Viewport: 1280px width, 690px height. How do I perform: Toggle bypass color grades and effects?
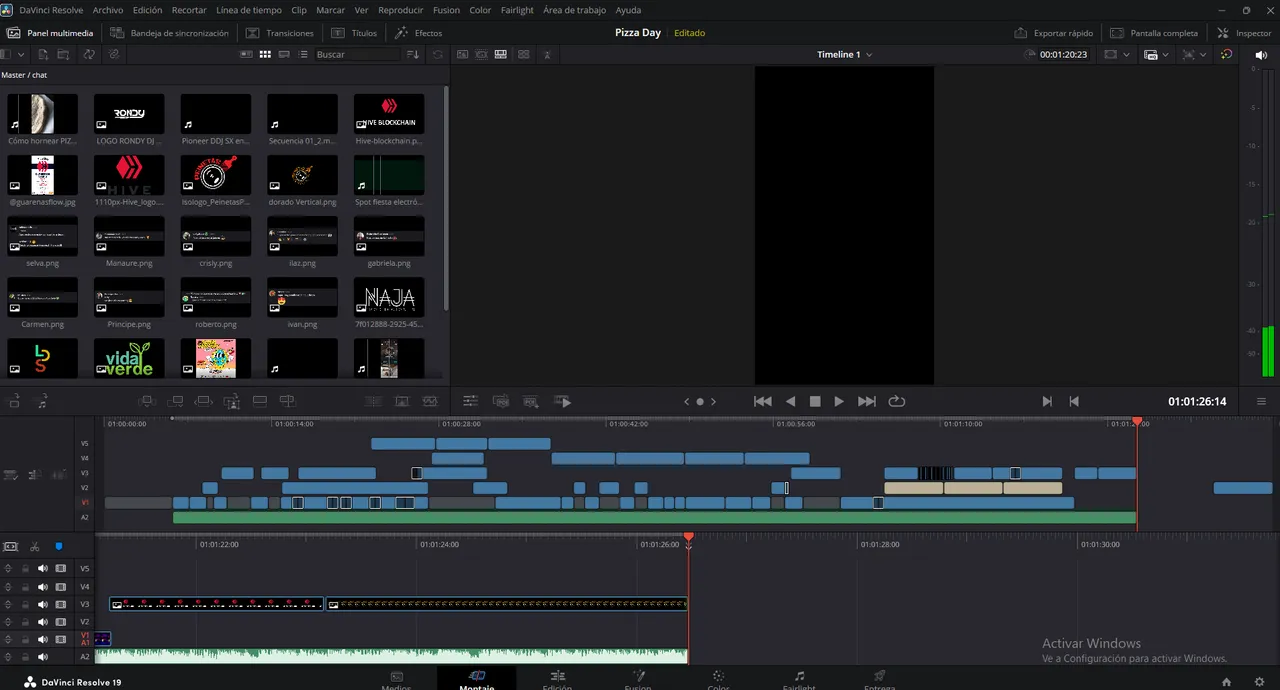pyautogui.click(x=1226, y=54)
